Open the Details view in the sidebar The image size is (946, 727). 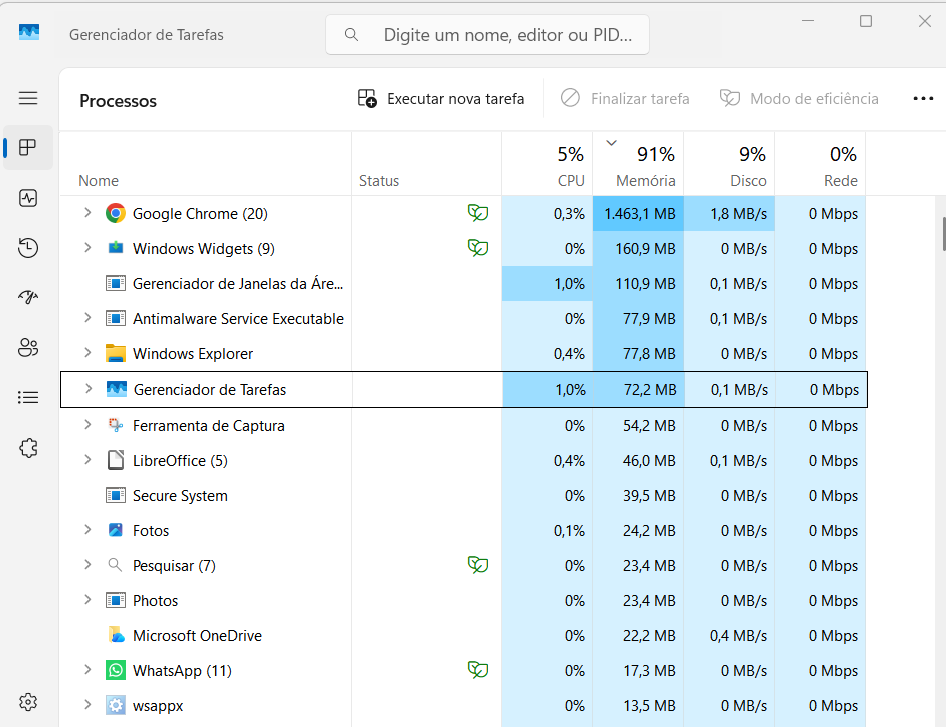tap(28, 397)
